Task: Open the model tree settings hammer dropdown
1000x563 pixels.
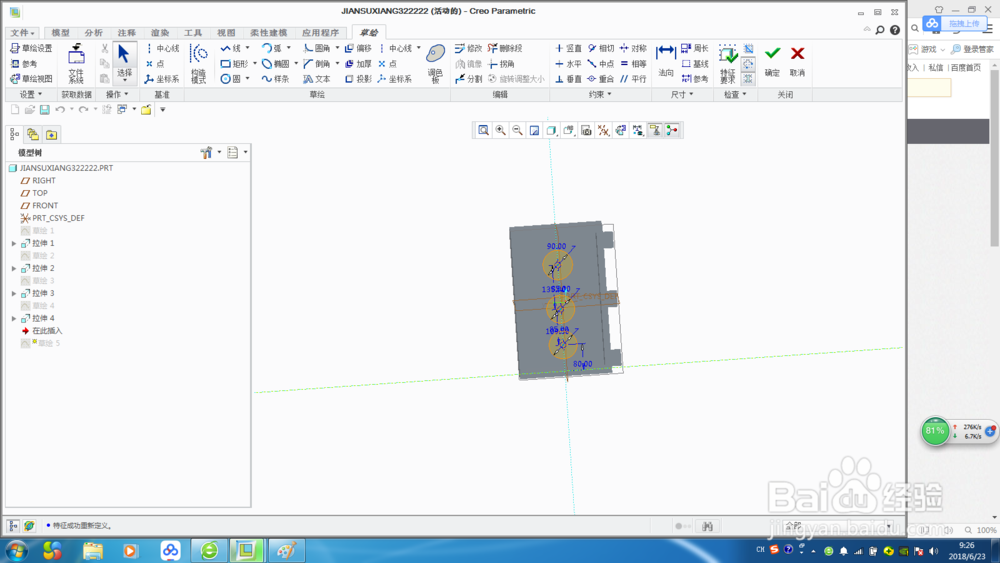Action: pos(210,152)
